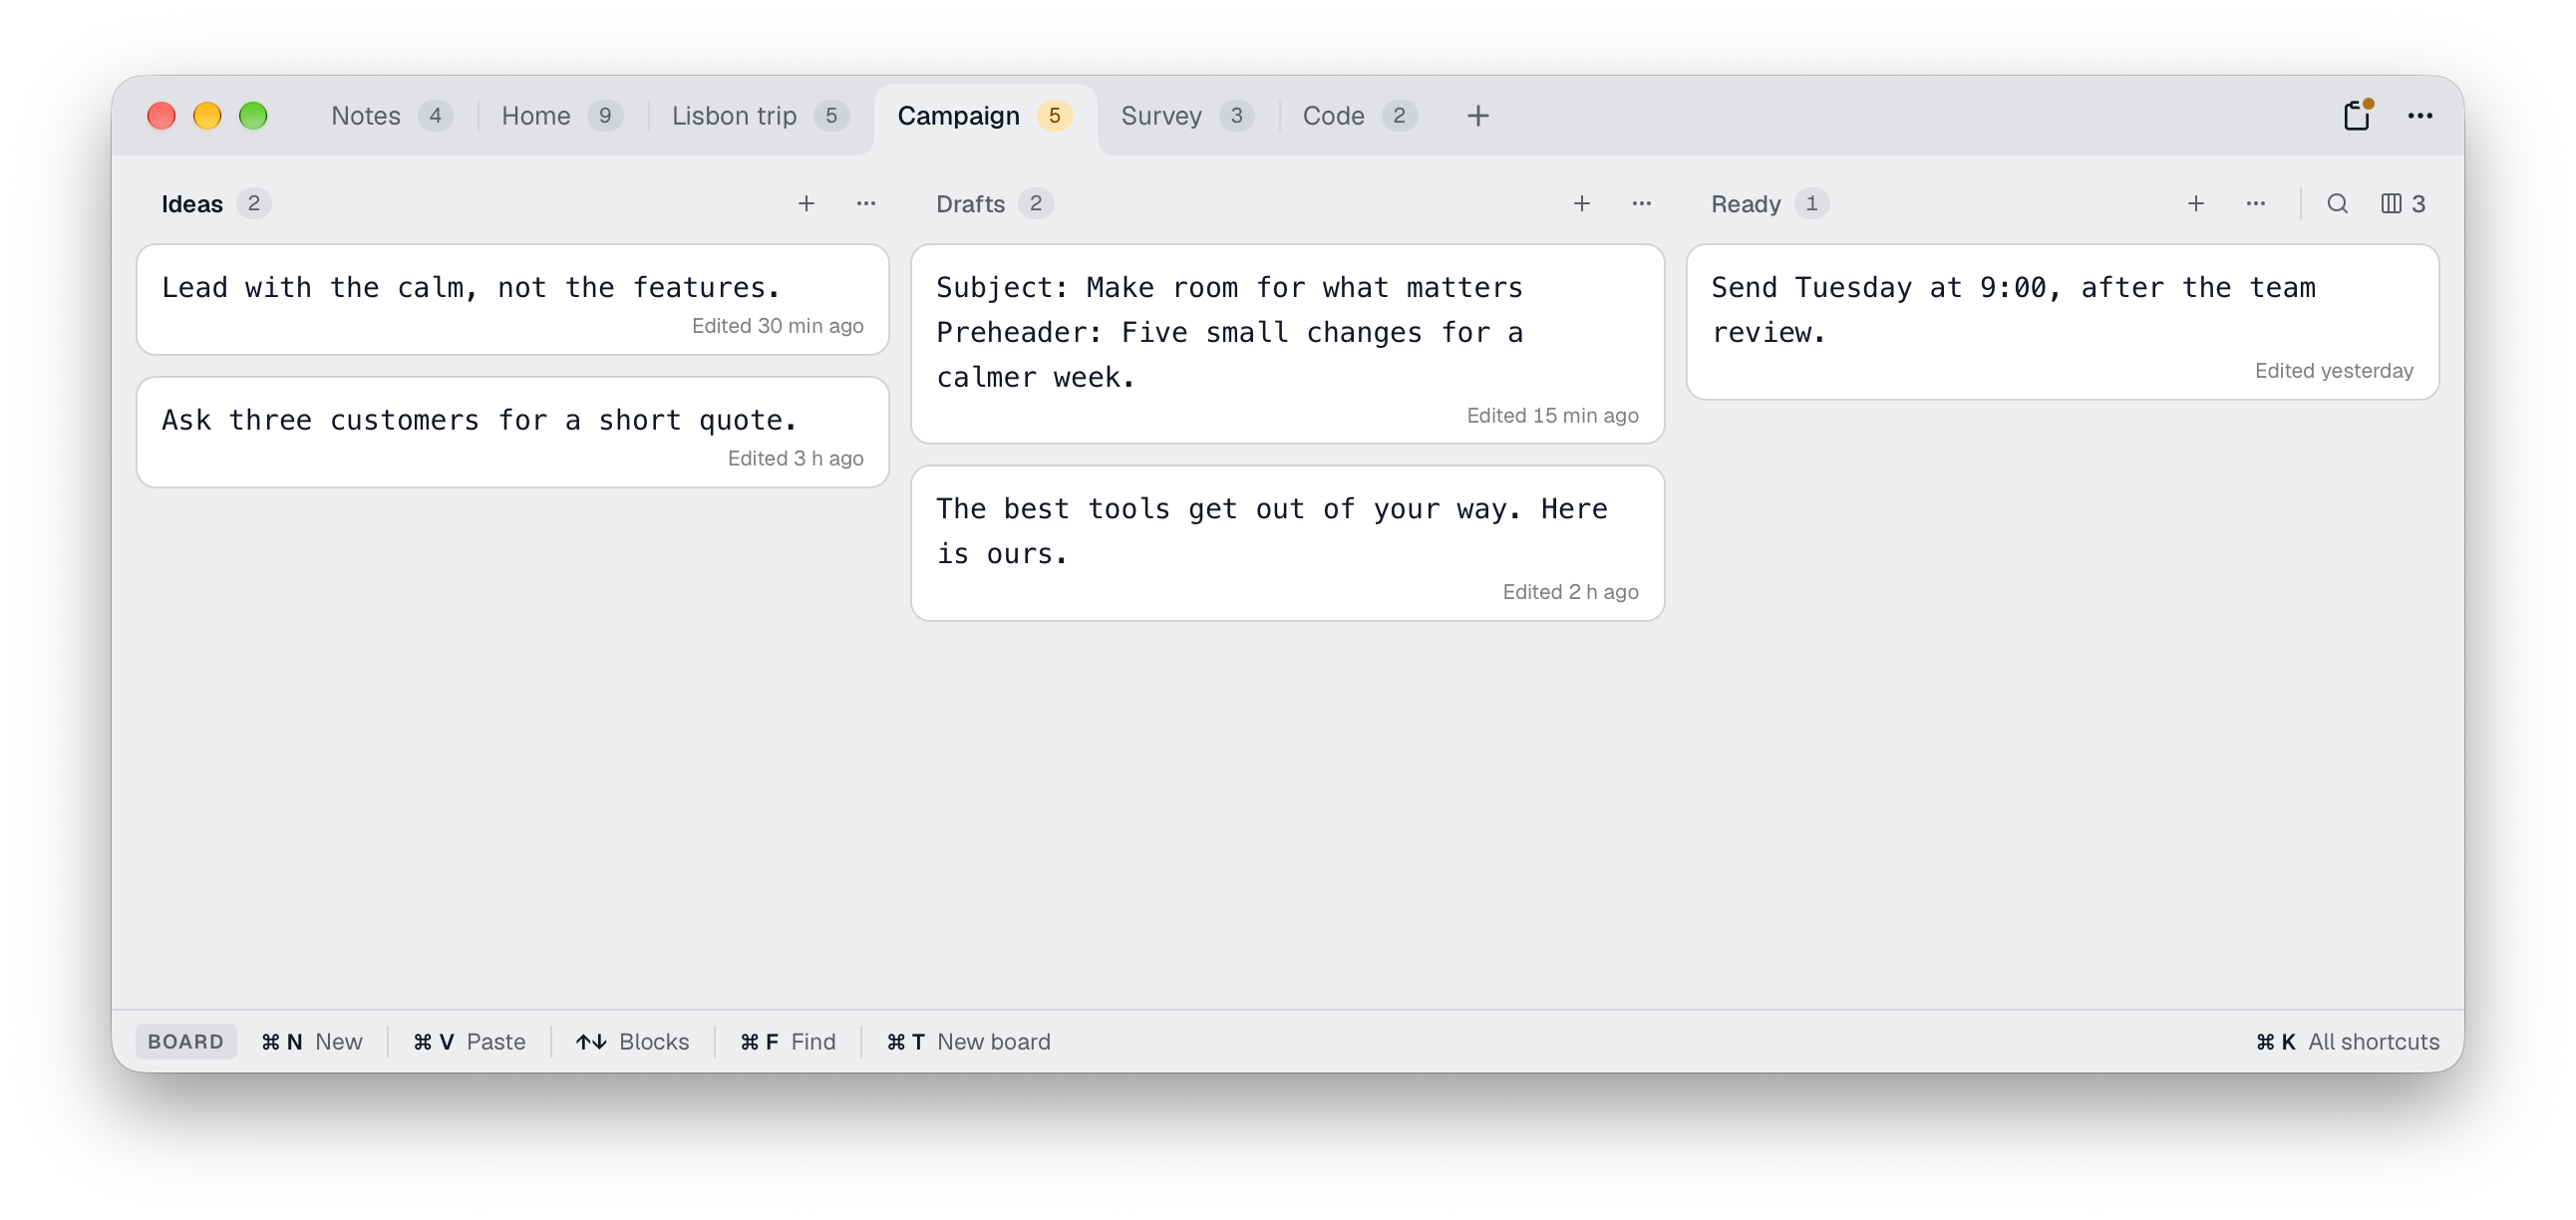This screenshot has height=1220, width=2576.
Task: Open the 'Send Tuesday at 9:00' card
Action: [2063, 322]
